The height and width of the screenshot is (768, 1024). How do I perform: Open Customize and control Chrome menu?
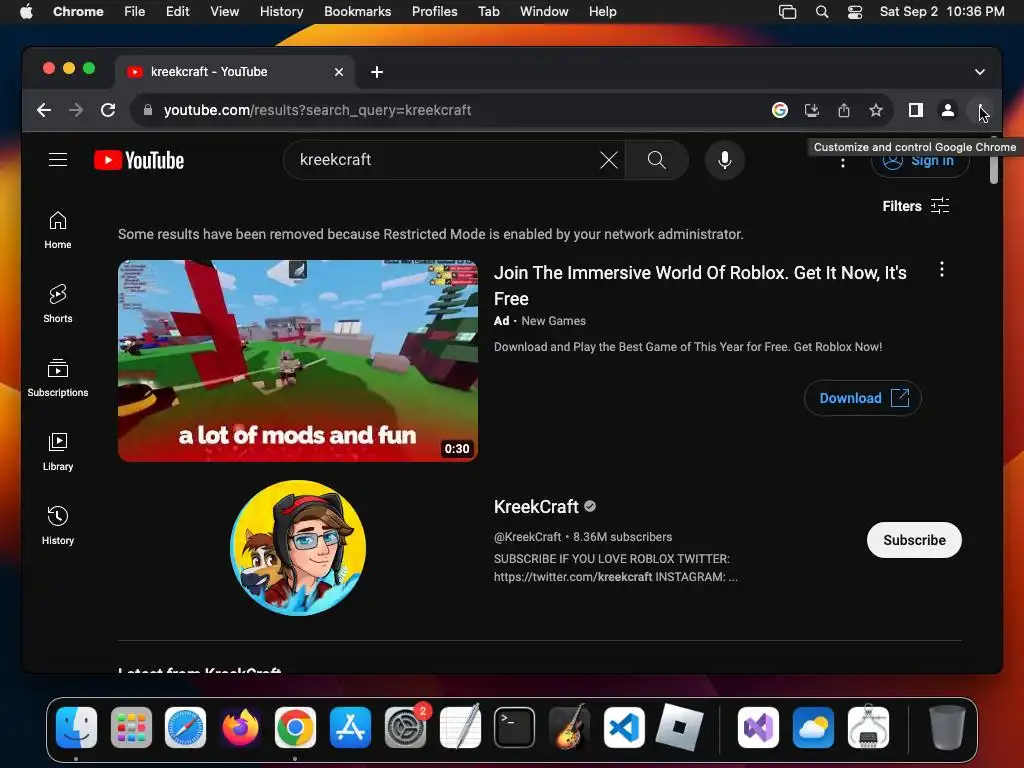click(x=980, y=110)
